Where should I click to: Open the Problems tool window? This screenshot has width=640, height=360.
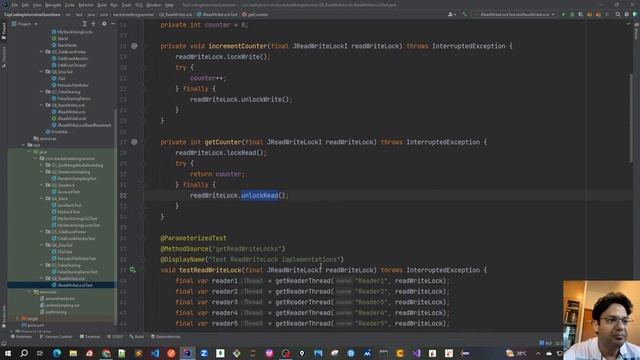click(x=21, y=337)
